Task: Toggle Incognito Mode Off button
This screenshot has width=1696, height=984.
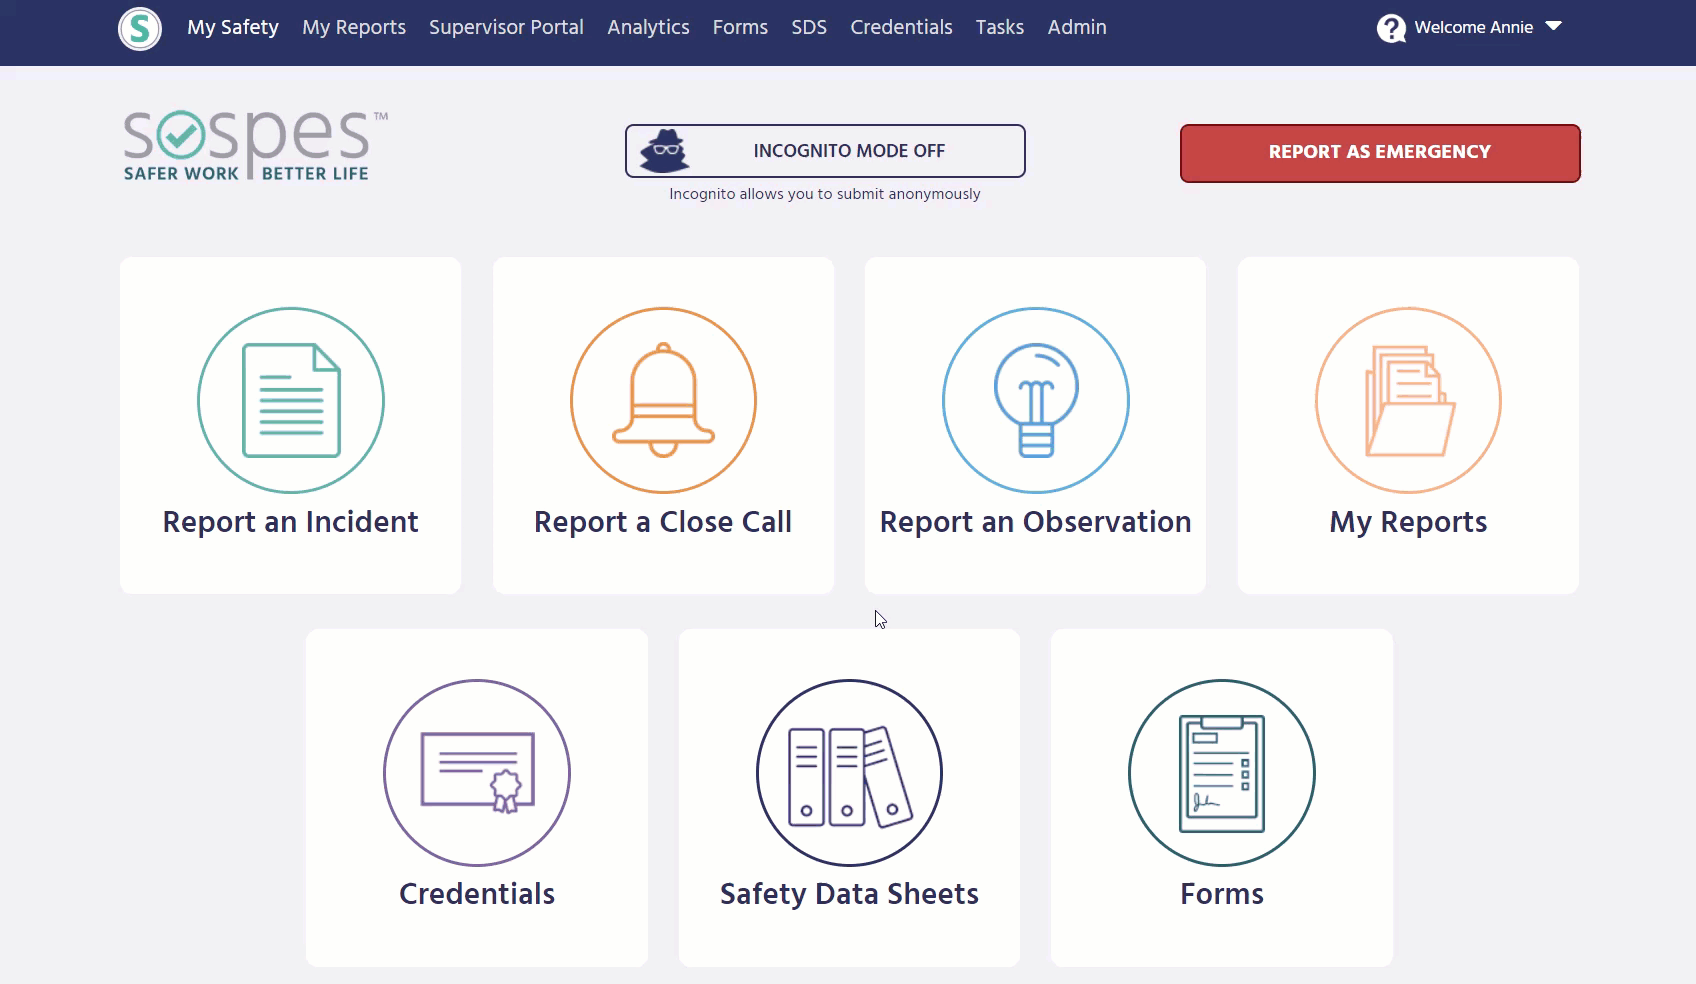Action: point(825,151)
